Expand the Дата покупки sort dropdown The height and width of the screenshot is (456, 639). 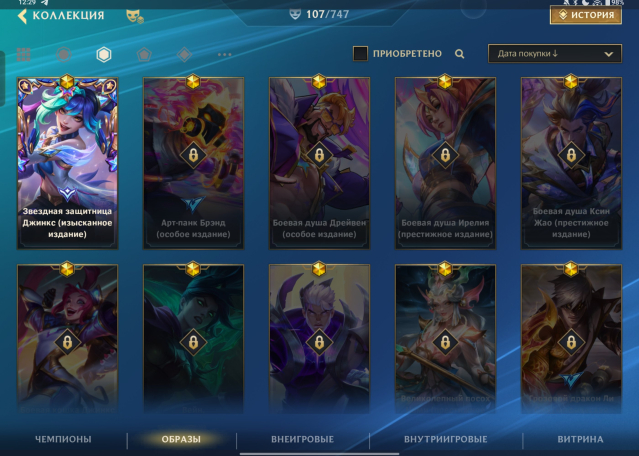(555, 53)
